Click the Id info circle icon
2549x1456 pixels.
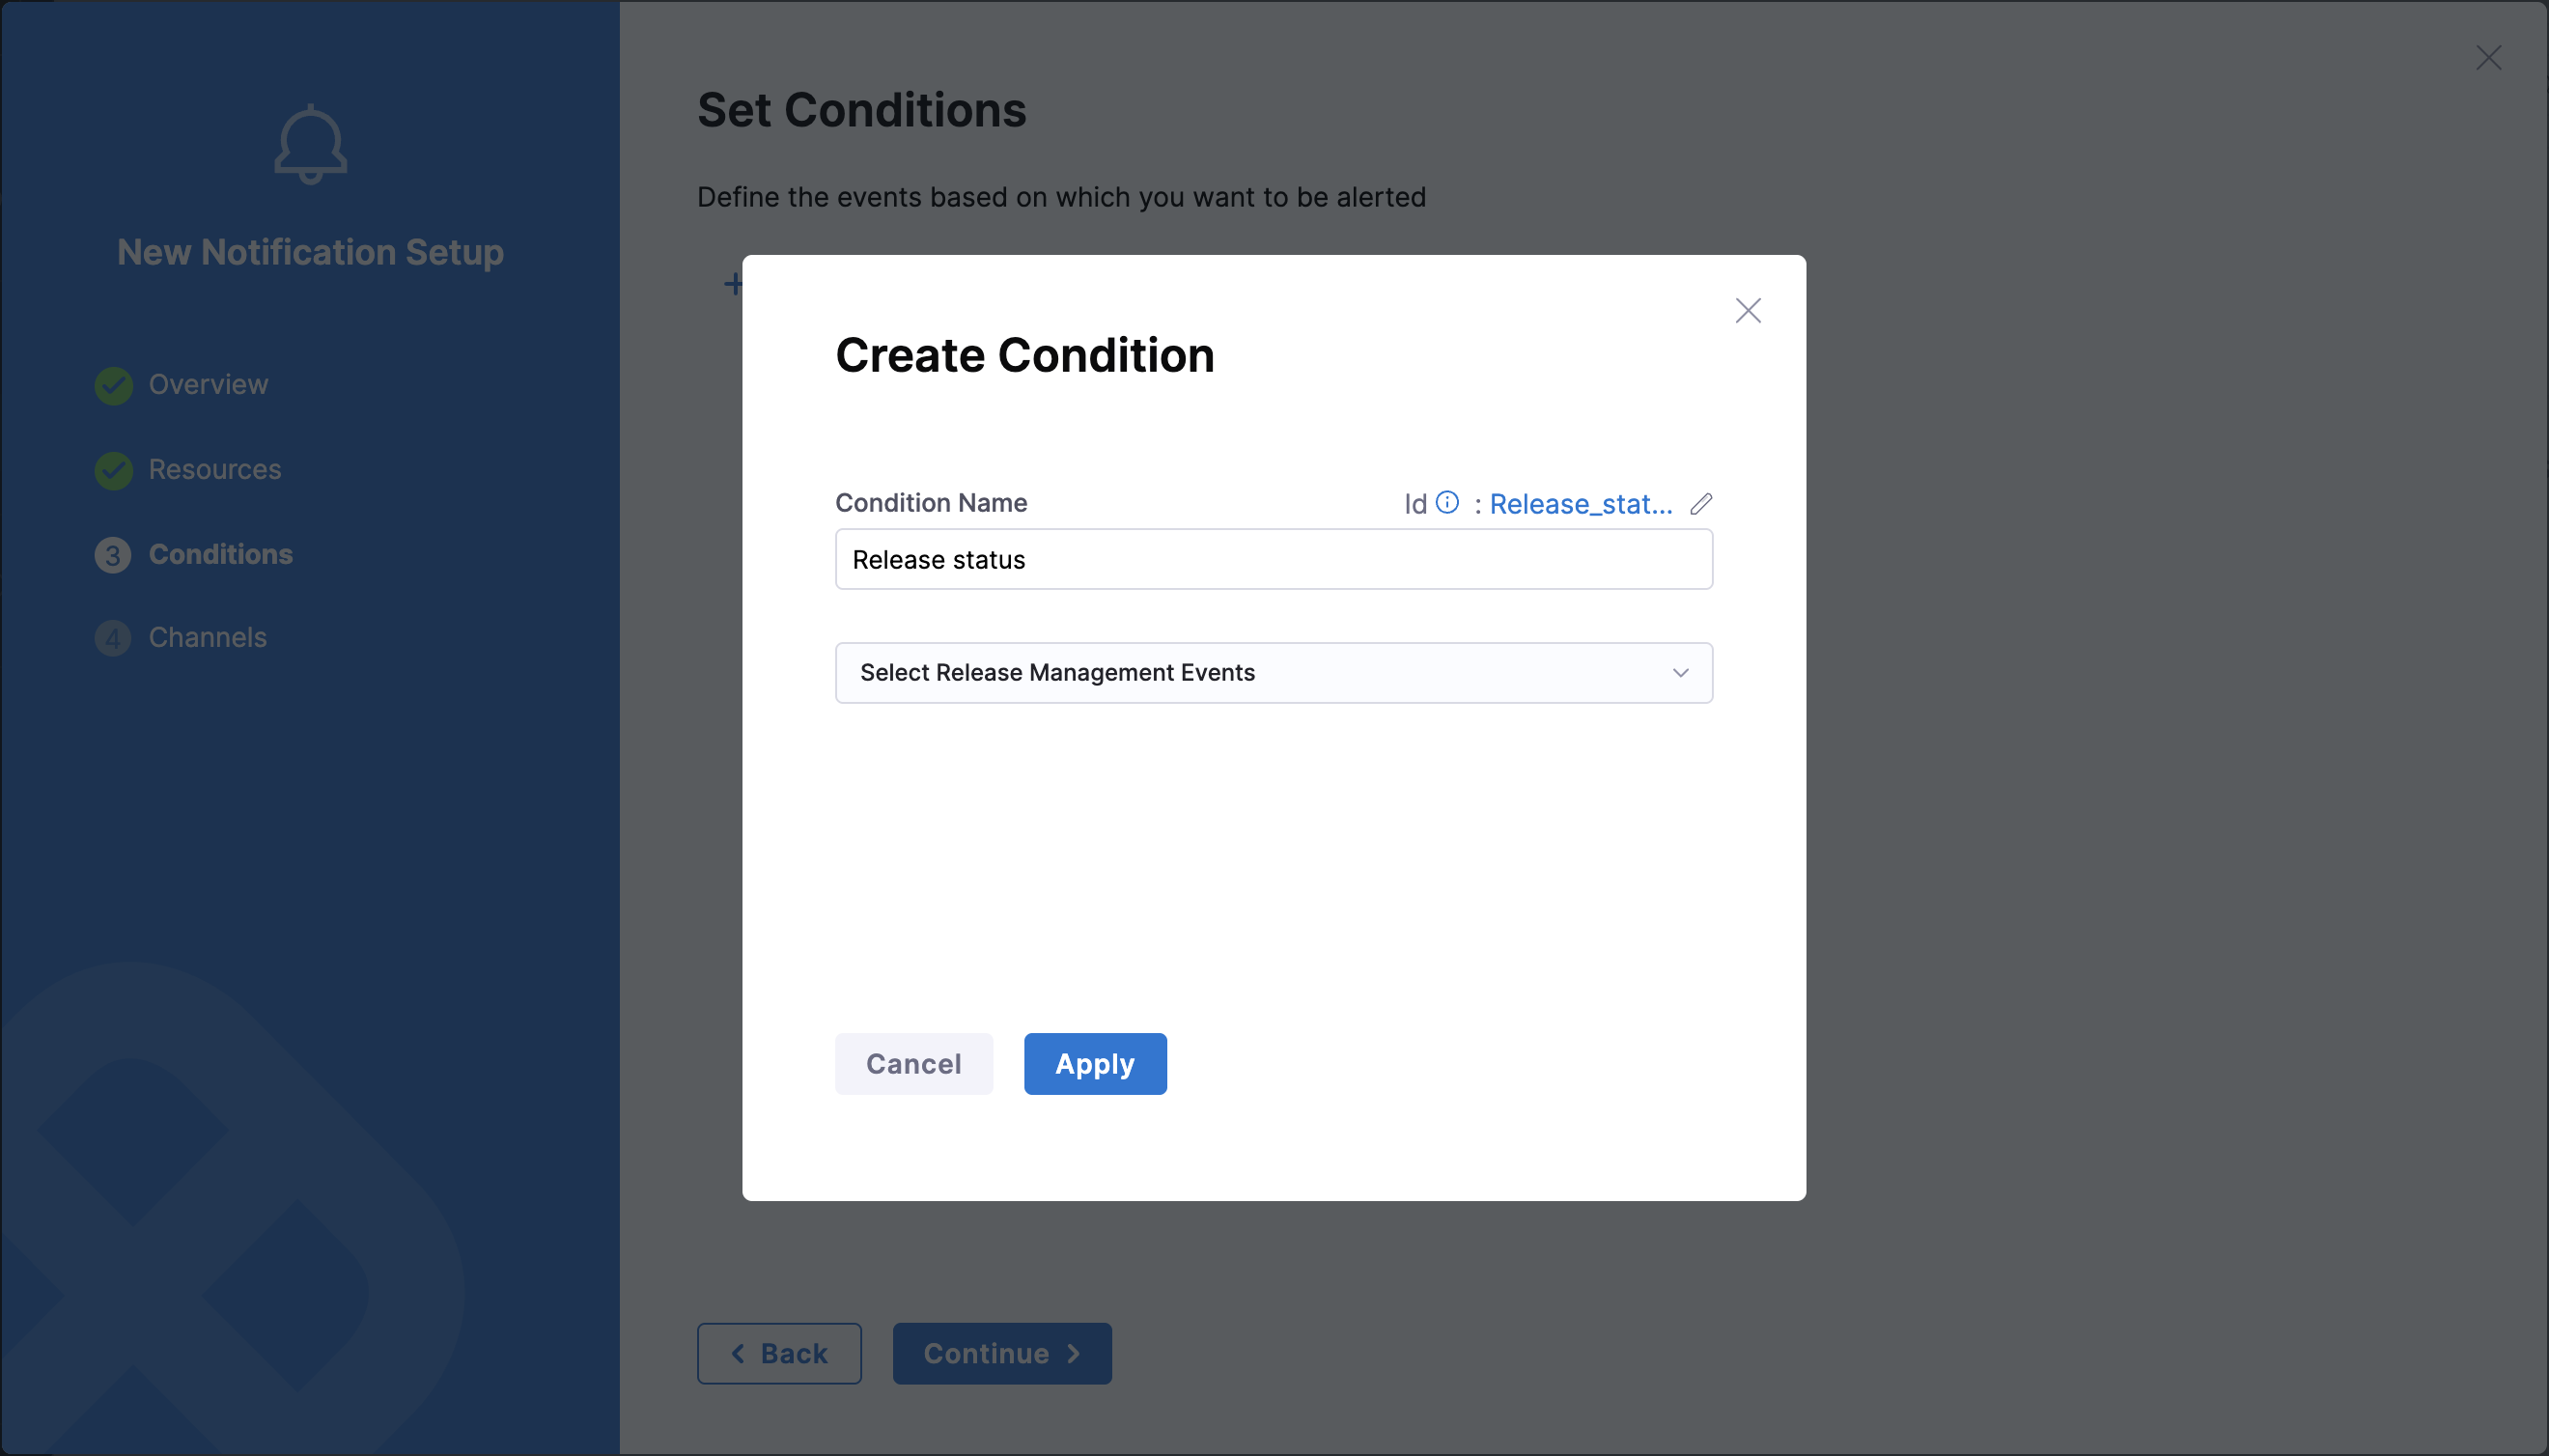(1447, 502)
